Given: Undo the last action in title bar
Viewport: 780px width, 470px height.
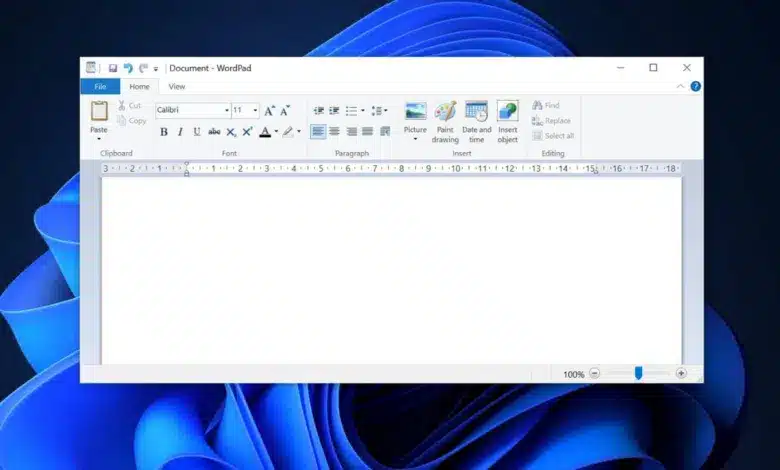Looking at the screenshot, I should click(x=128, y=68).
